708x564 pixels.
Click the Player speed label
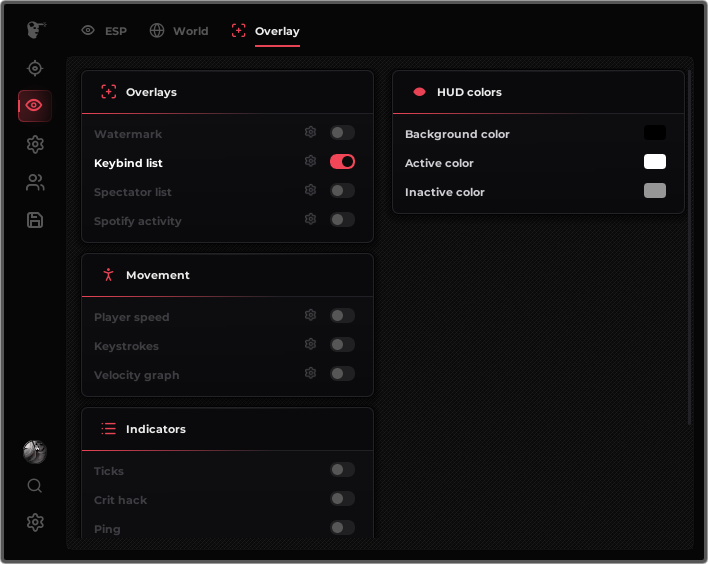(x=132, y=317)
